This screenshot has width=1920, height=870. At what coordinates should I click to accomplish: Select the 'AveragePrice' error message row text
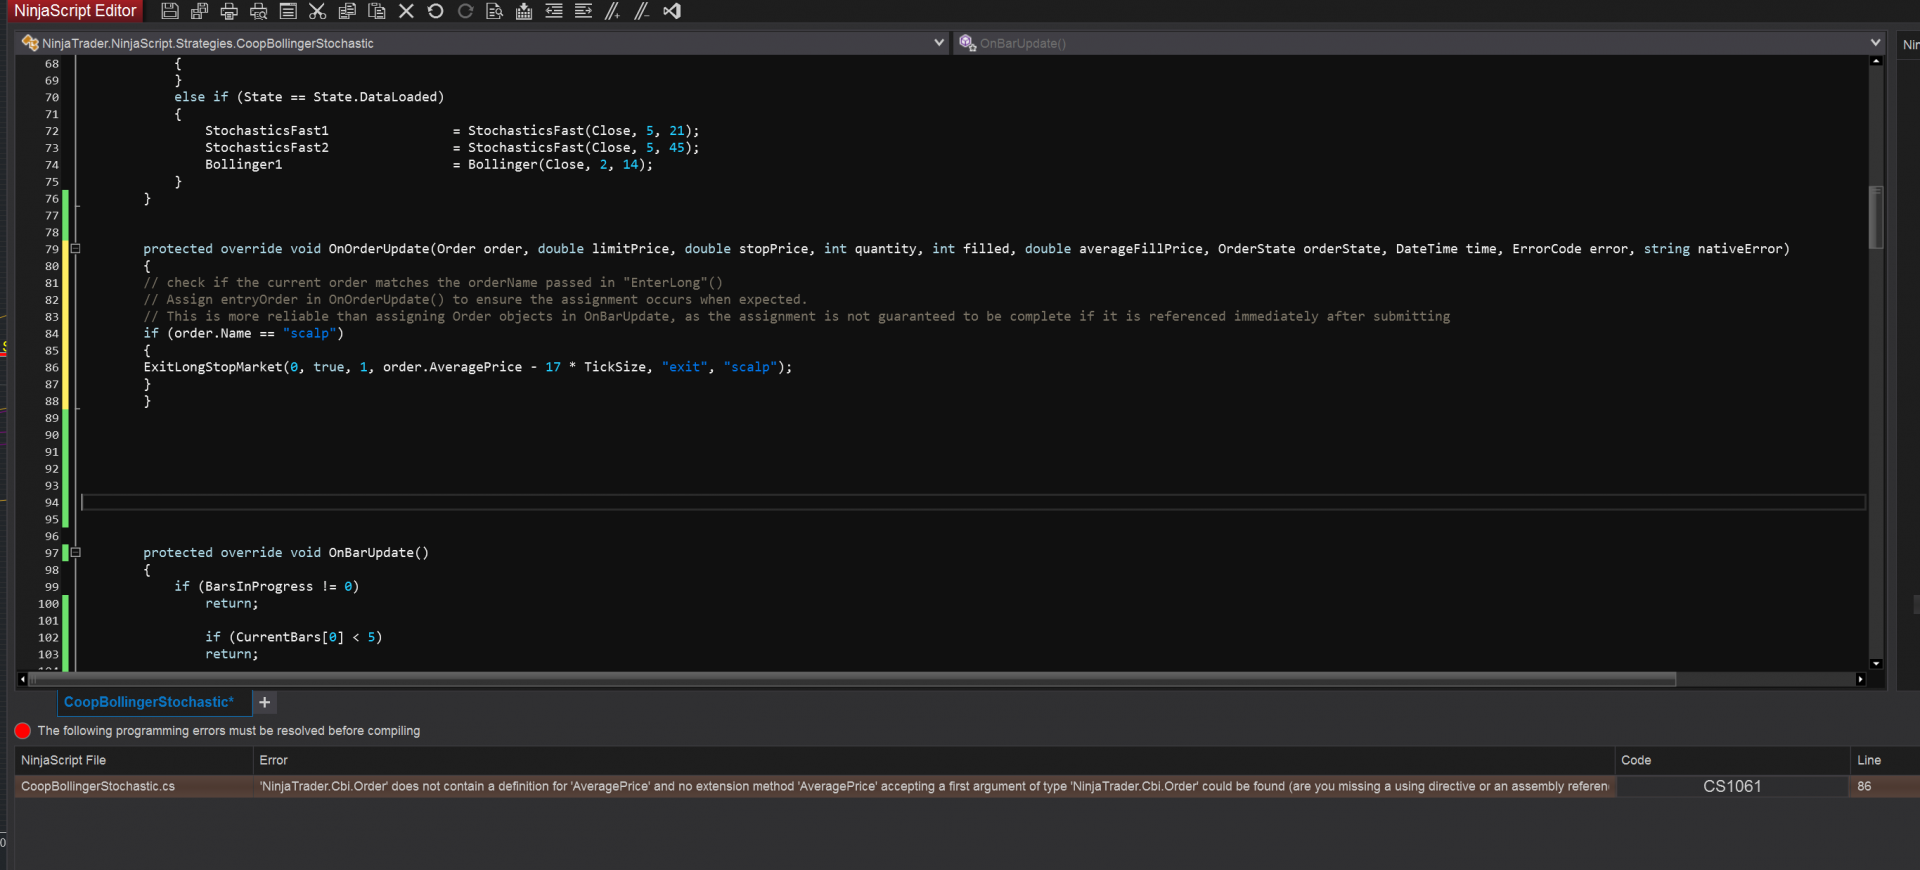(935, 786)
